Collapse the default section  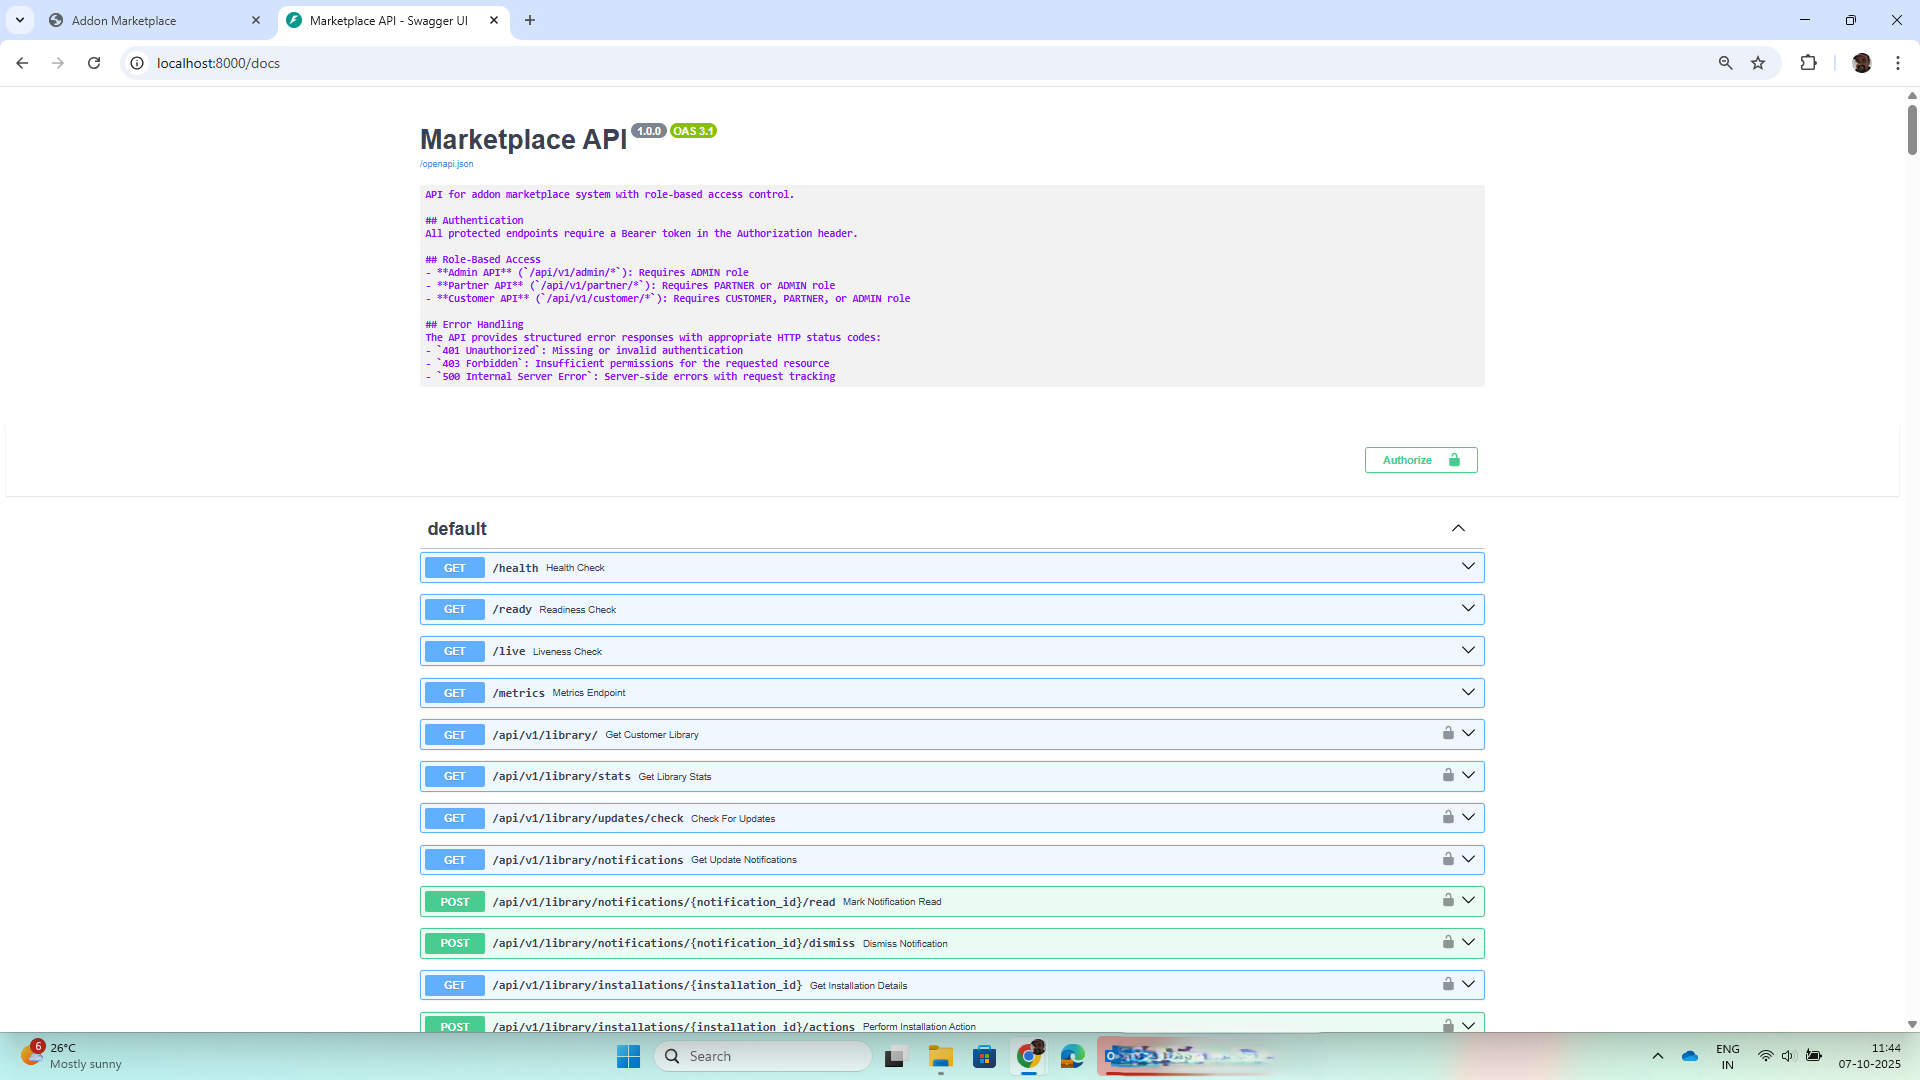click(1458, 528)
